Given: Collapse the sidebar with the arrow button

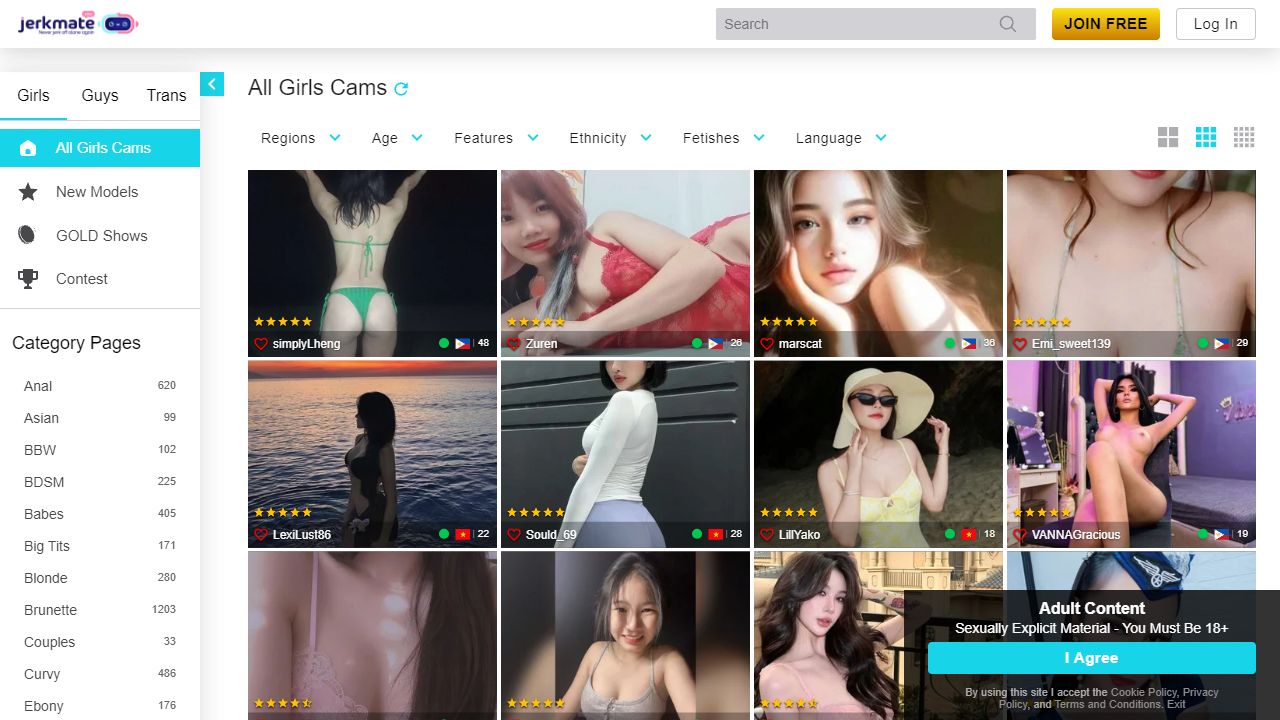Looking at the screenshot, I should click(212, 84).
